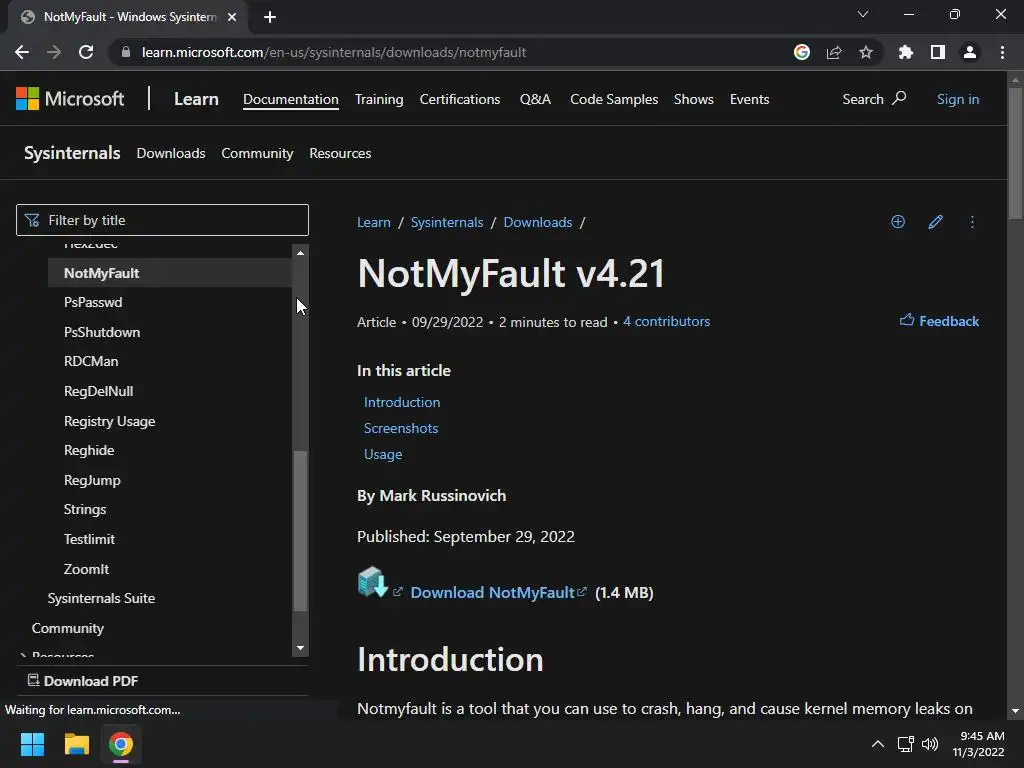Click the network tray icon
Screen dimensions: 1024x768
click(x=905, y=744)
